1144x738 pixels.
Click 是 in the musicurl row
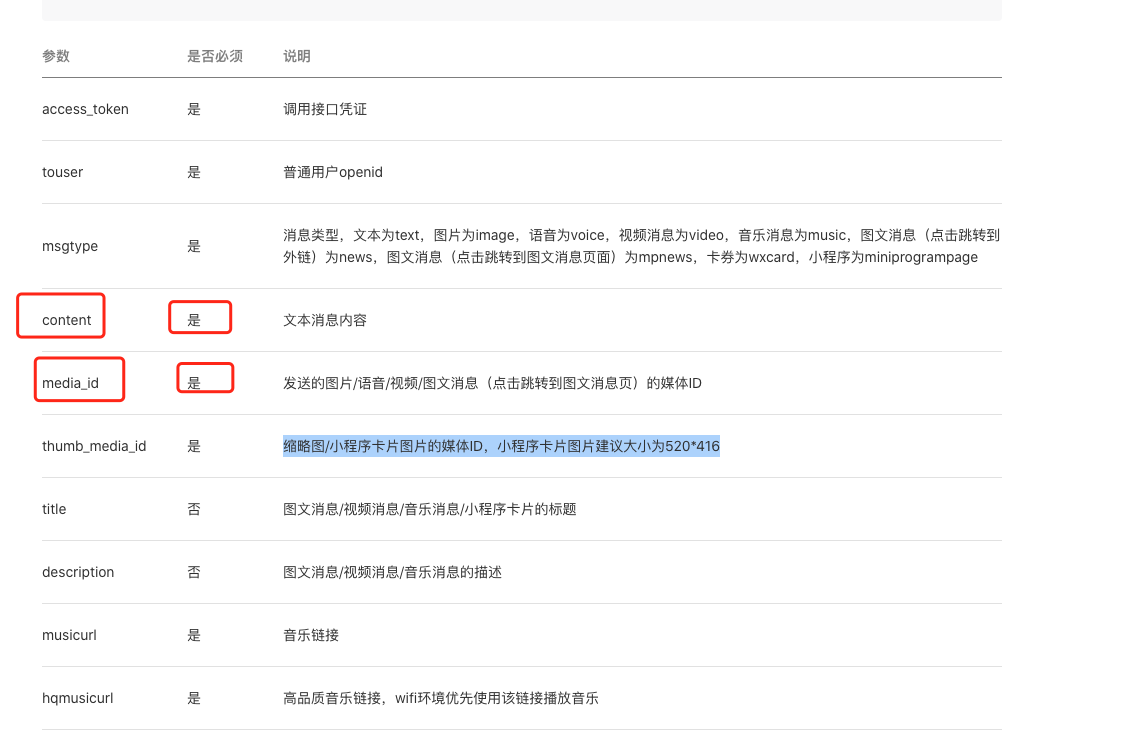pos(193,635)
